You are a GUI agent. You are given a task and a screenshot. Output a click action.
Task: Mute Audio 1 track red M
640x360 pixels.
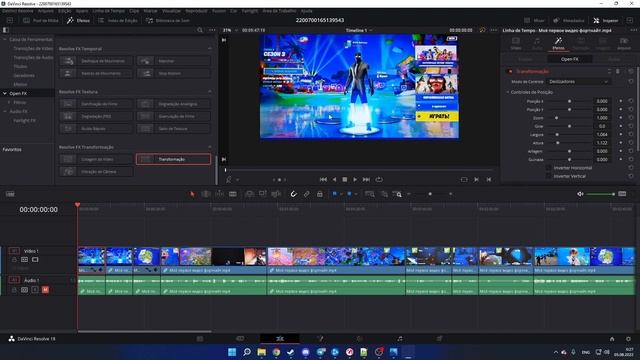[45, 290]
